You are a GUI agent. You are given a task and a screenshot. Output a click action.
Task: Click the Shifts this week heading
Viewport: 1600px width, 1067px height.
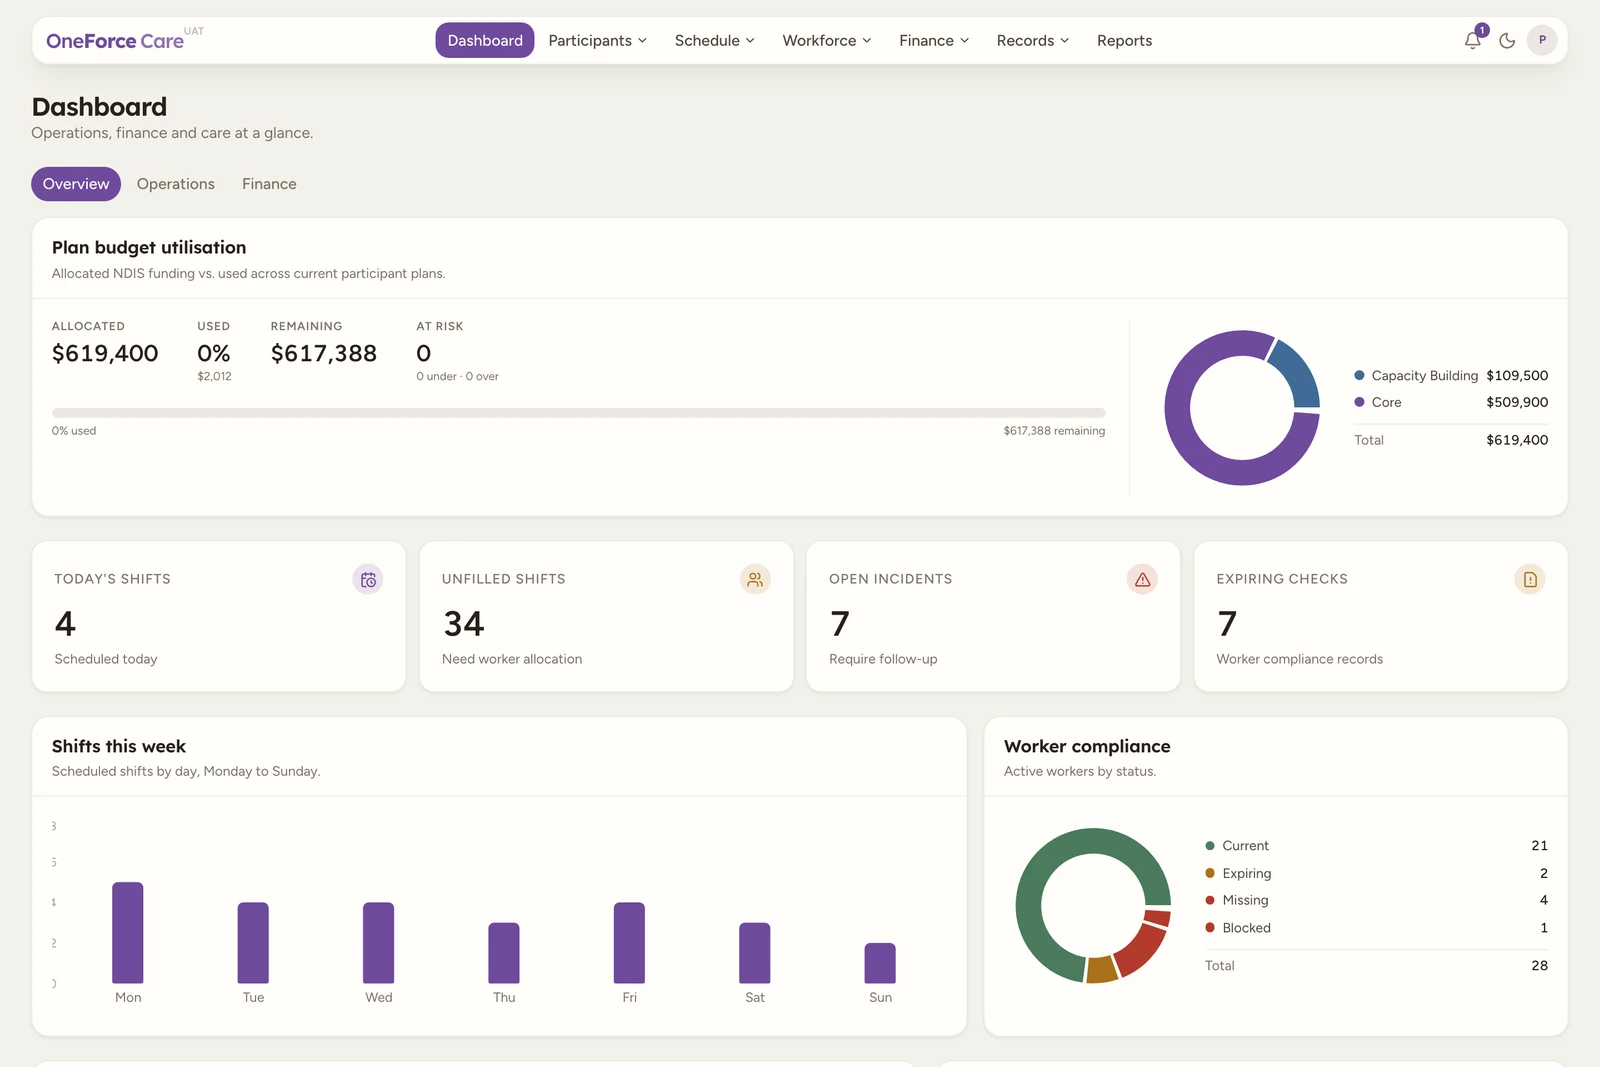119,746
